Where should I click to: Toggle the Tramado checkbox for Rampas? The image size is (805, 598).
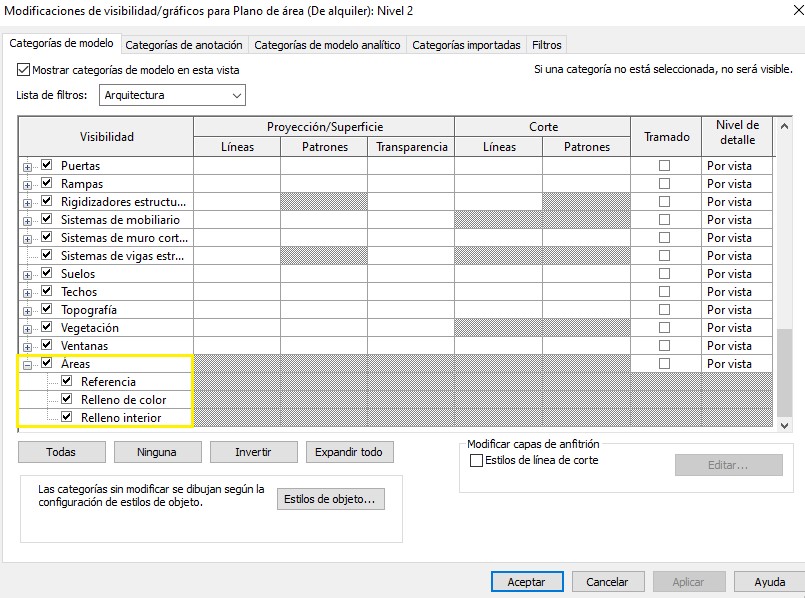click(x=664, y=184)
